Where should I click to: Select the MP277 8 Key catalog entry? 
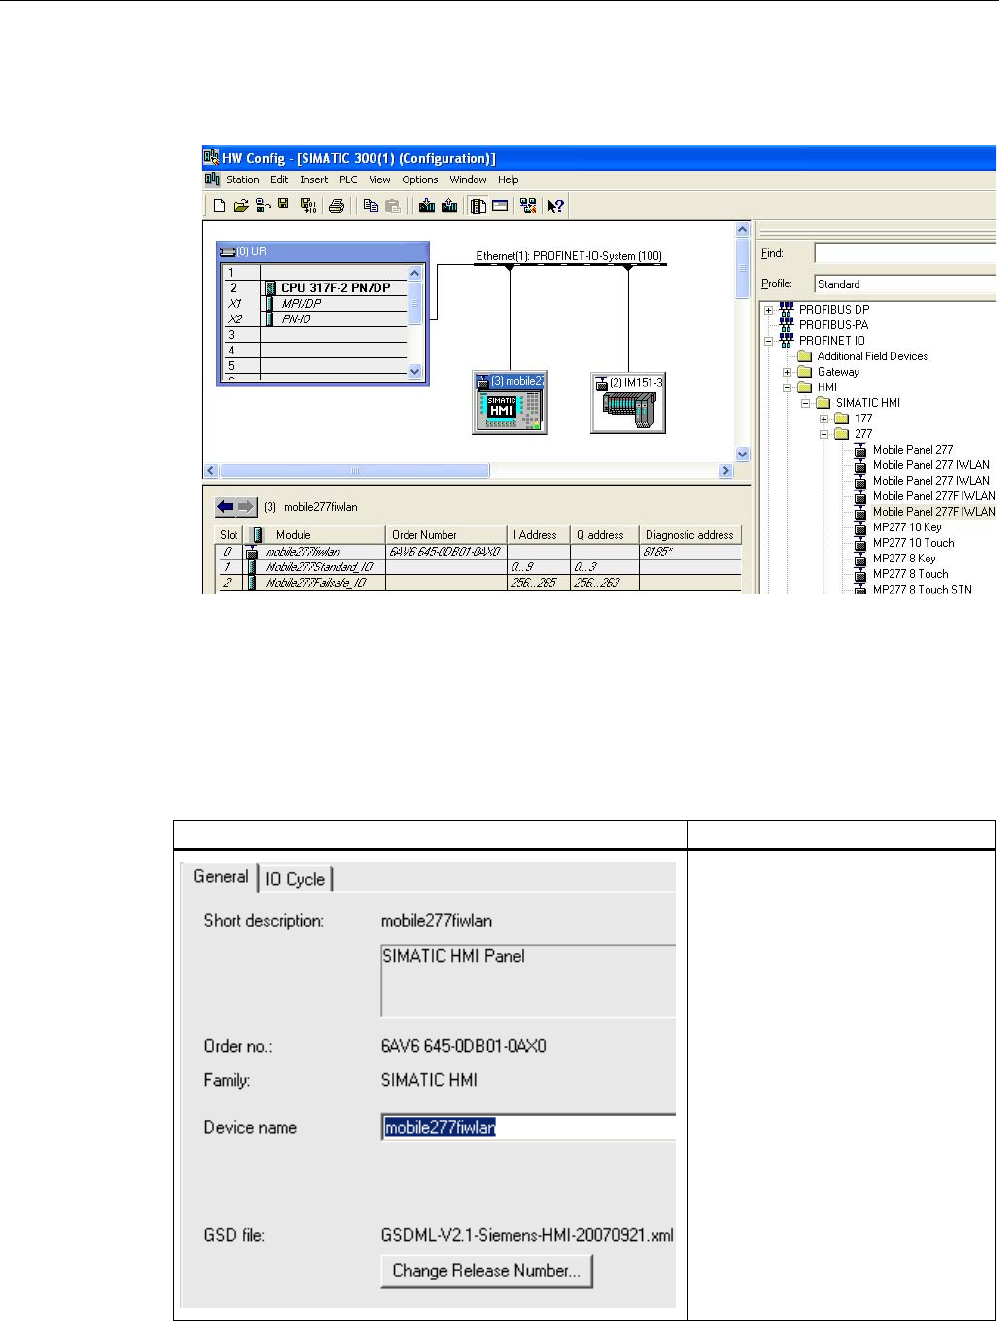[904, 558]
